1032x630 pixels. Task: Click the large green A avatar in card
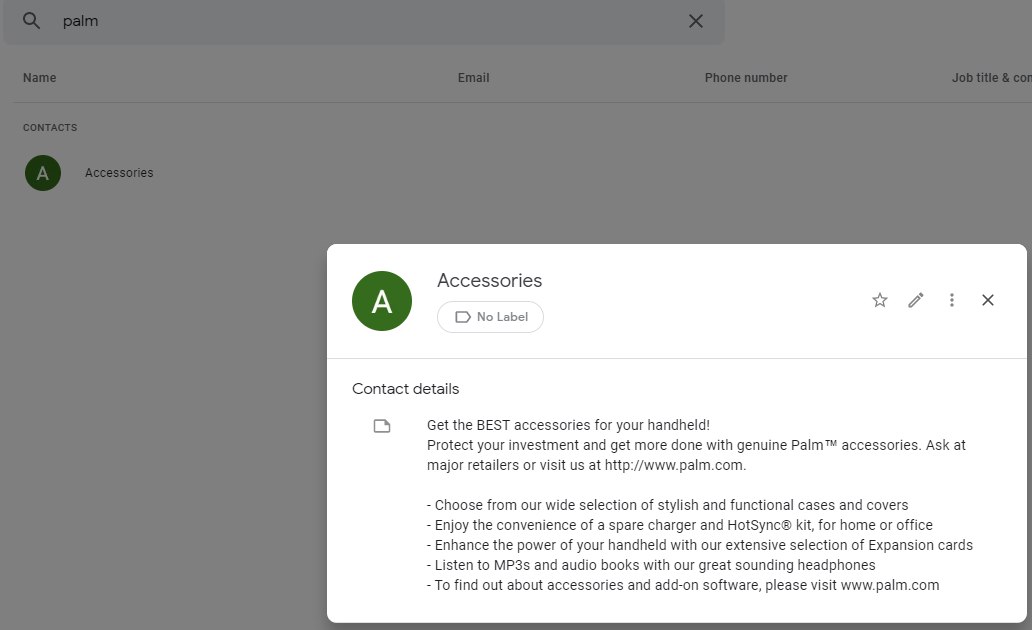click(382, 301)
